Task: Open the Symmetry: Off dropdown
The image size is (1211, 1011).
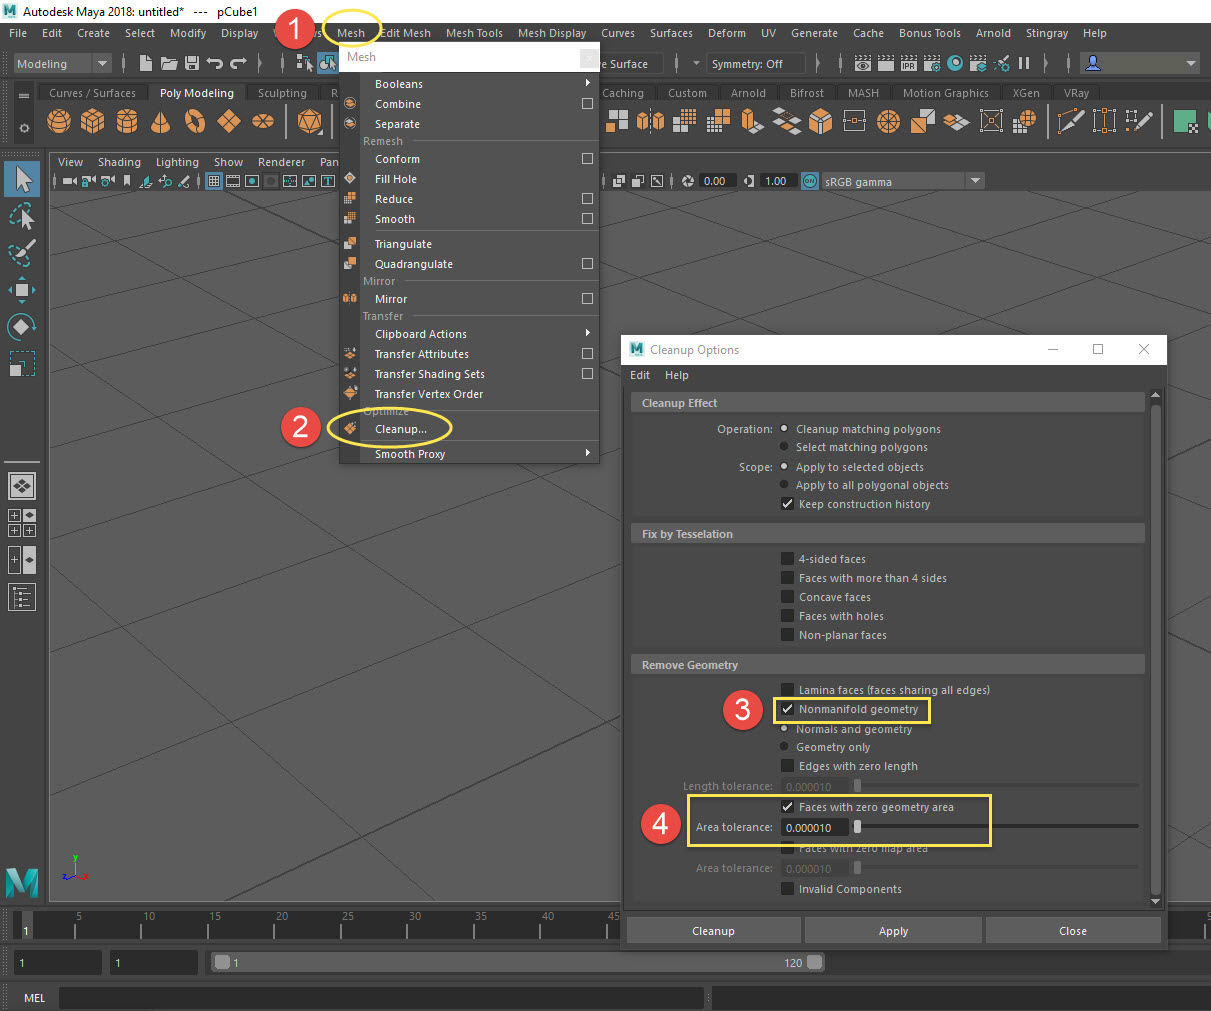Action: [x=757, y=64]
